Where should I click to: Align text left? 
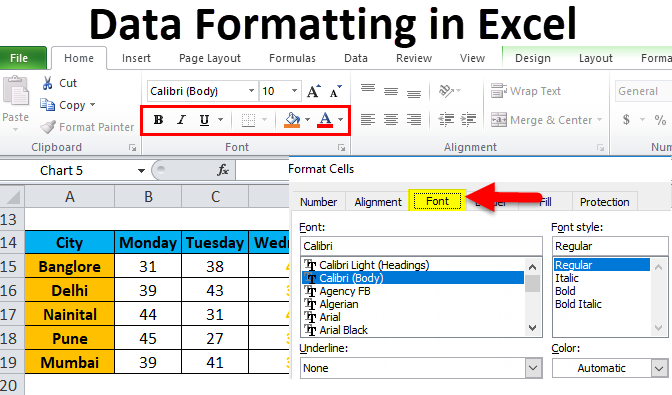tap(368, 120)
